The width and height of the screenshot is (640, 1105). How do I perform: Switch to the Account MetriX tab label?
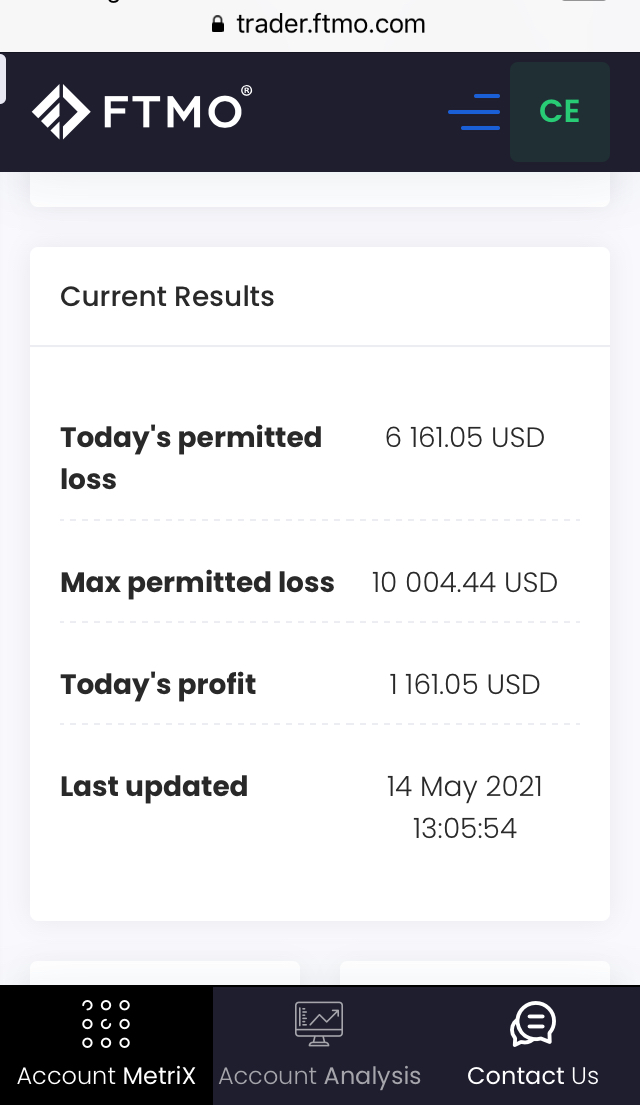(106, 1076)
